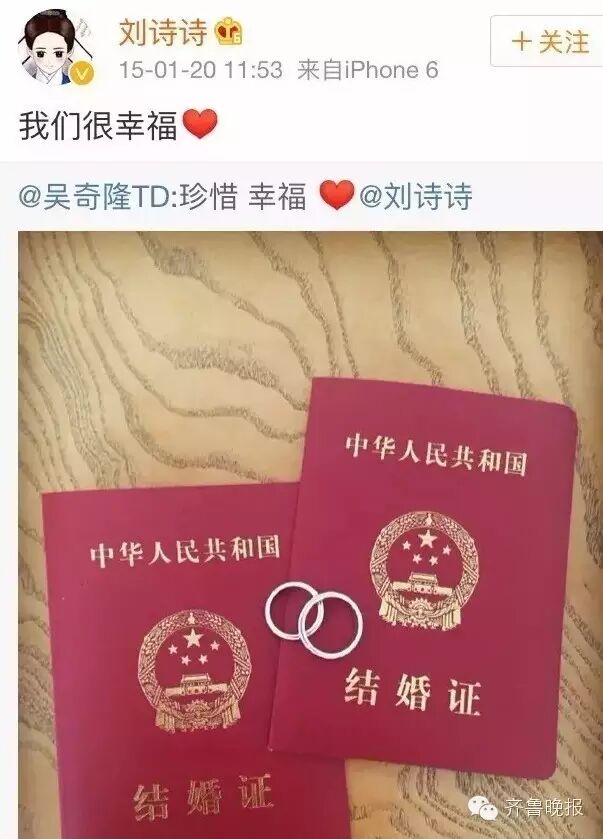This screenshot has height=839, width=603.
Task: Click the 来自iPhone 6 source label
Action: pyautogui.click(x=368, y=70)
